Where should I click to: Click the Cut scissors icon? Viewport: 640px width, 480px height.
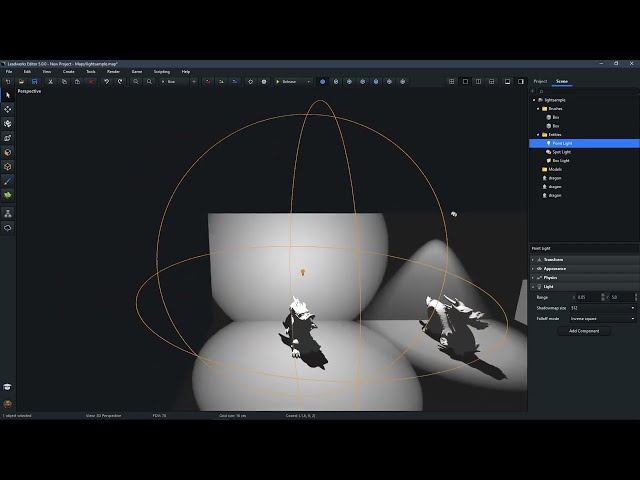coord(51,82)
